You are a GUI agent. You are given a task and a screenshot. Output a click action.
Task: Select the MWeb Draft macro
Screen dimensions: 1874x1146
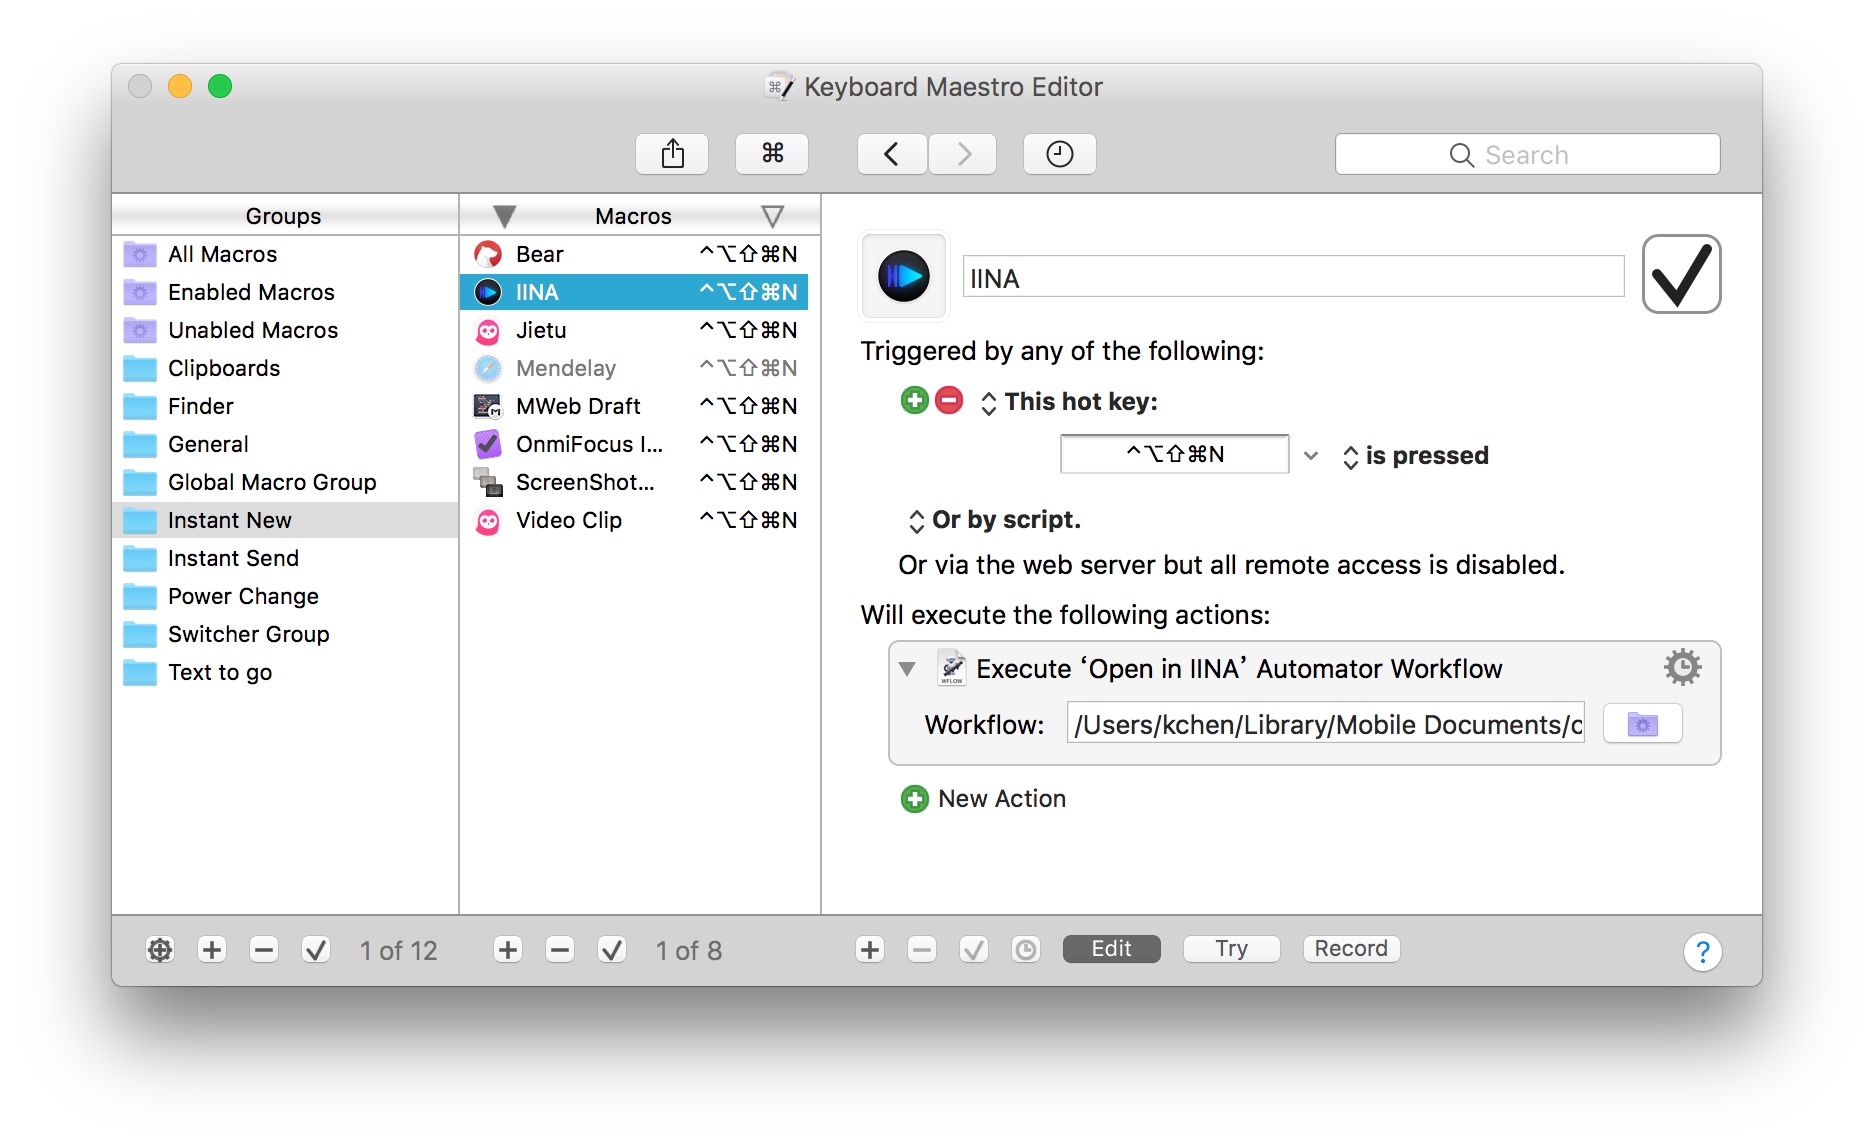635,406
